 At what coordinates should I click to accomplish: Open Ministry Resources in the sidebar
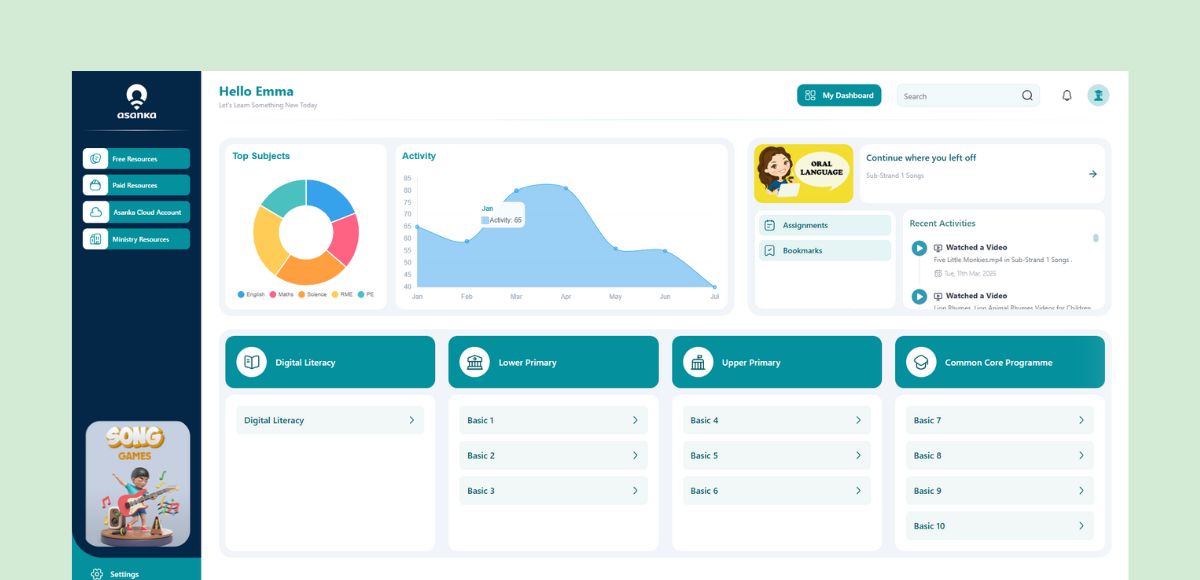pos(136,239)
